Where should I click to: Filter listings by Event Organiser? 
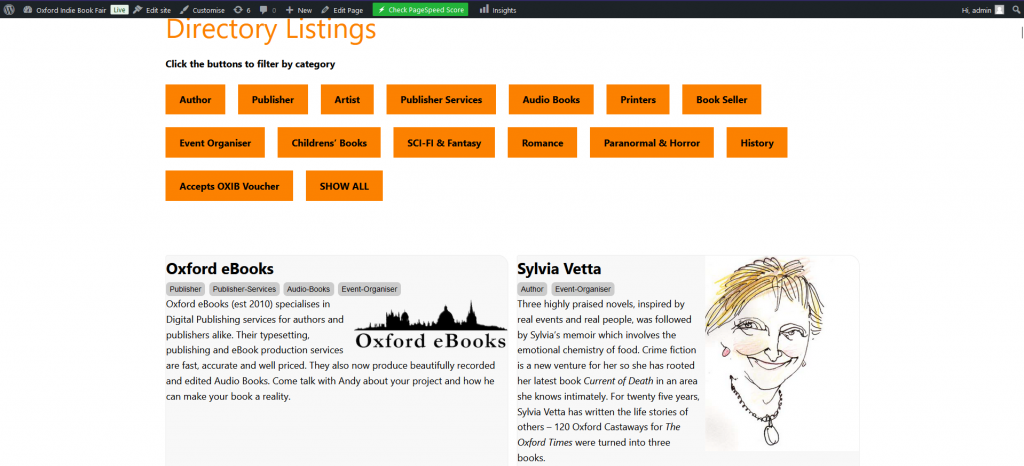click(x=216, y=143)
